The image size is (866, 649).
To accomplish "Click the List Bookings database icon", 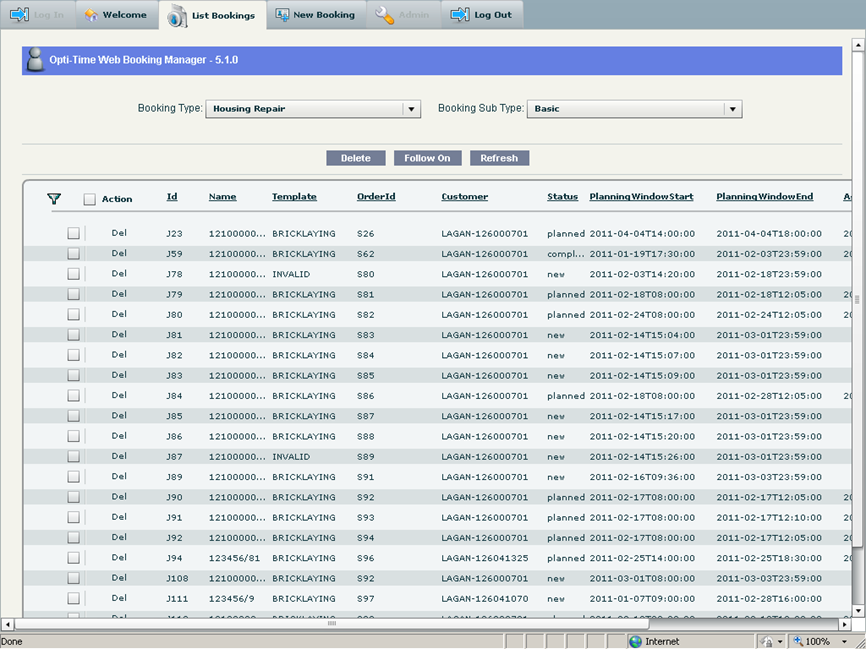I will pyautogui.click(x=177, y=16).
